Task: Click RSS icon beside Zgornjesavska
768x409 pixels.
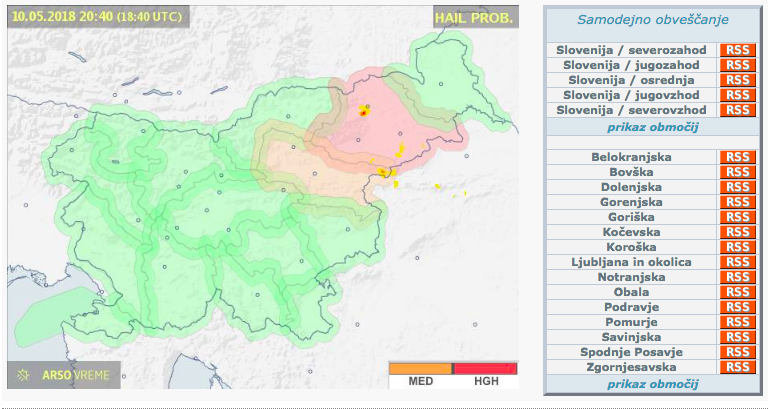Action: point(737,367)
